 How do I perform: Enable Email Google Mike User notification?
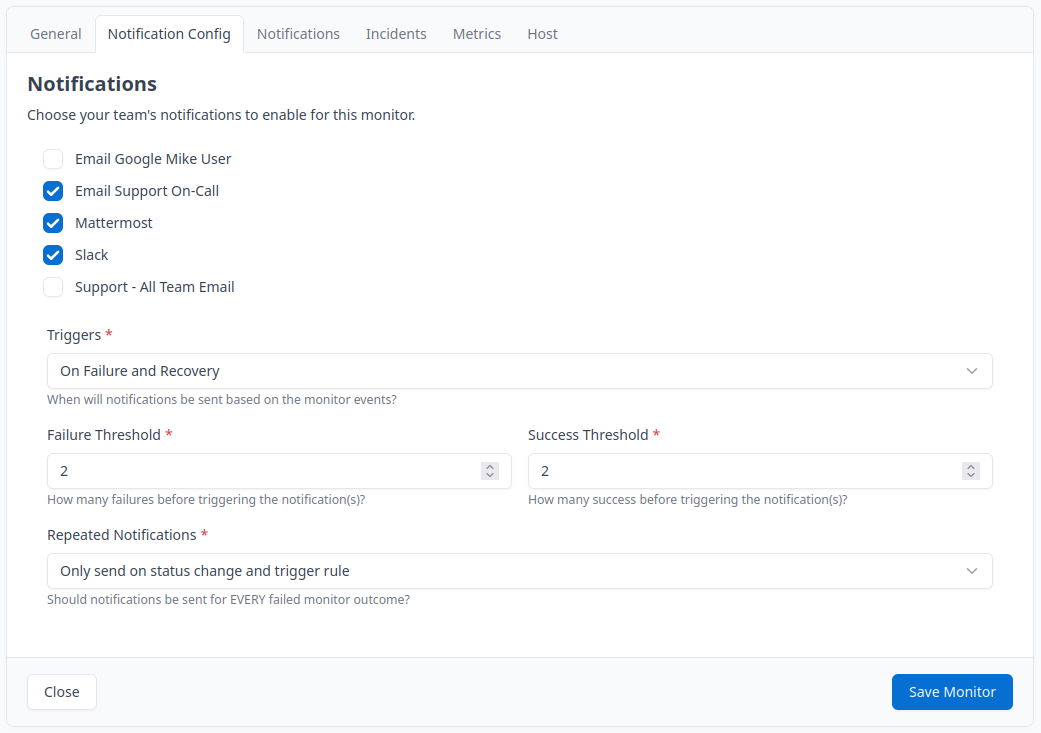click(53, 159)
